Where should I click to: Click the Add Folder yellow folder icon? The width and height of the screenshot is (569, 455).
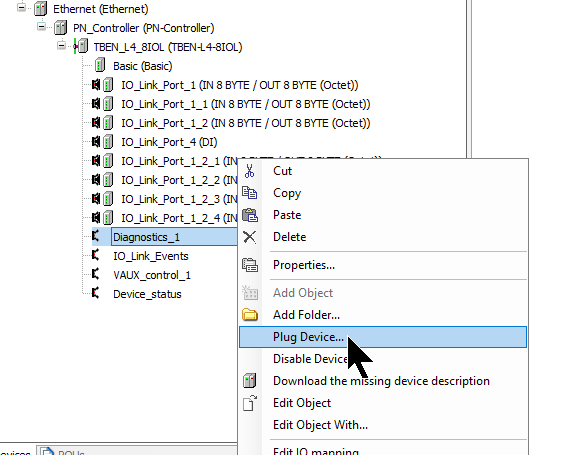coord(250,315)
